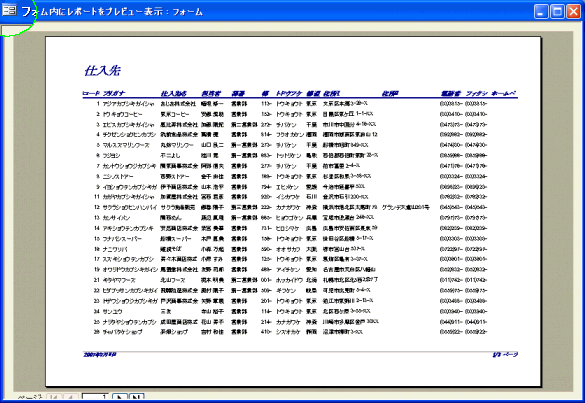The image size is (585, 403).
Task: Maximize the form window
Action: pyautogui.click(x=557, y=11)
